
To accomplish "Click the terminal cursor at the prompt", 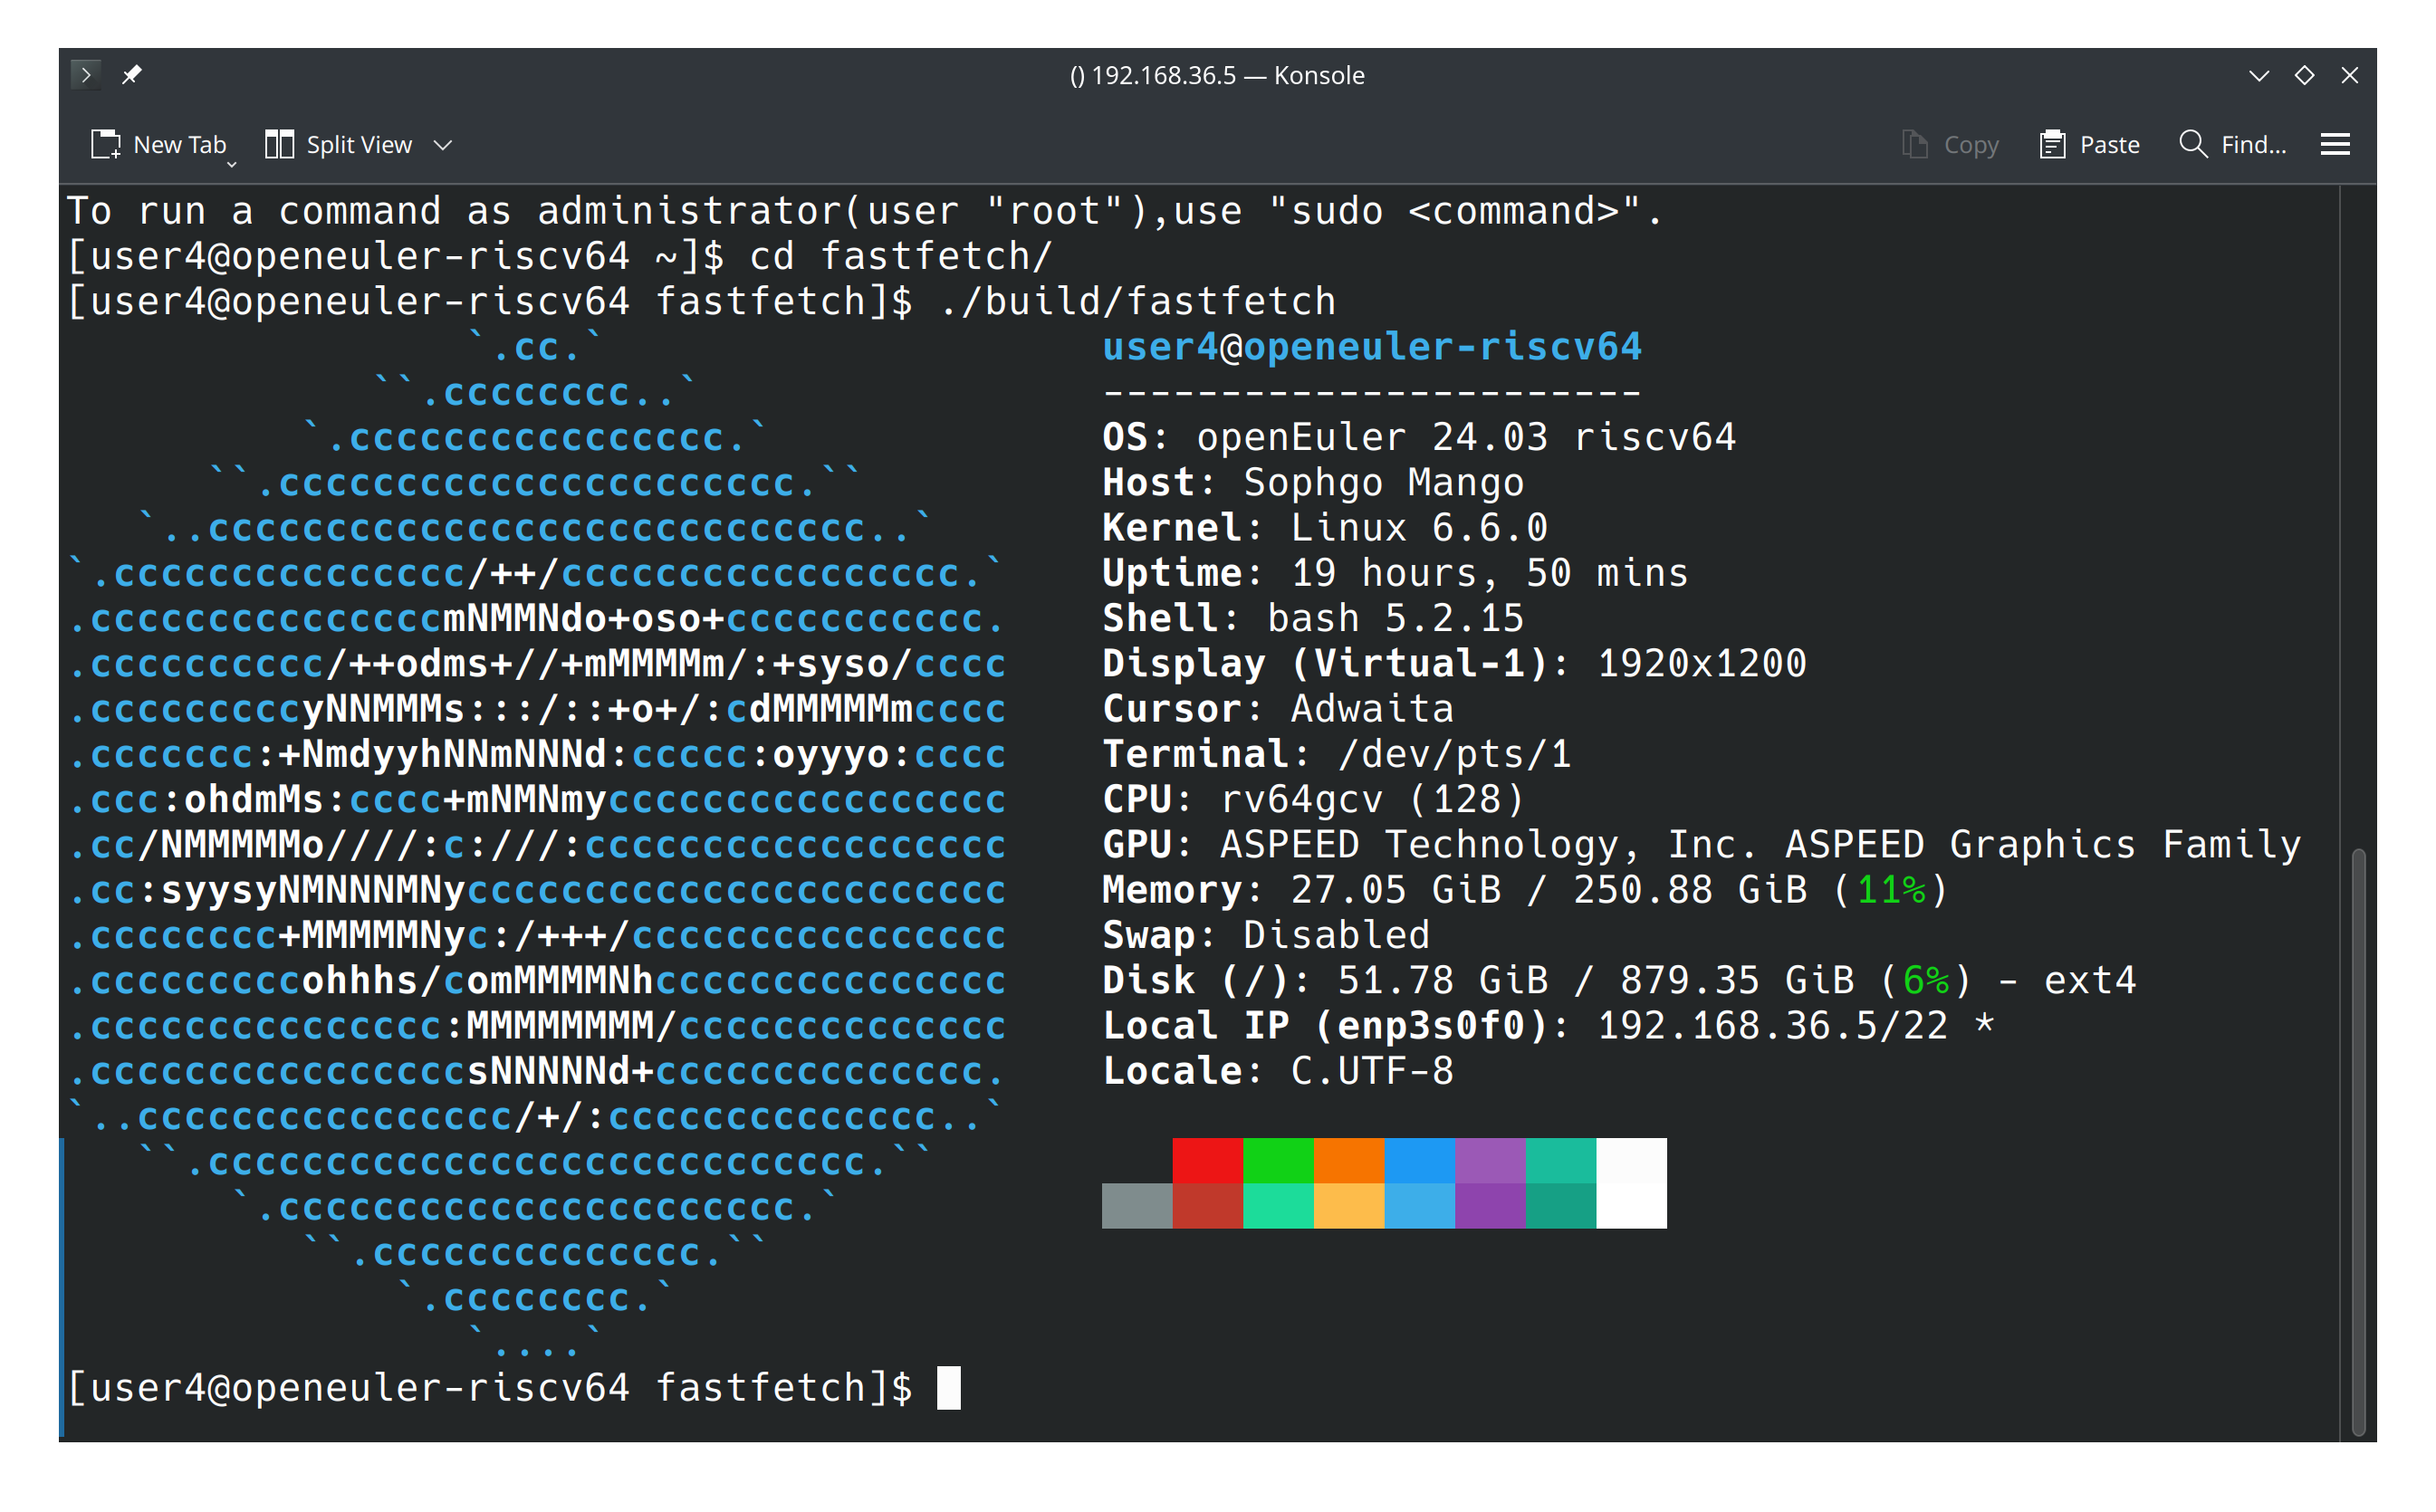I will click(948, 1388).
